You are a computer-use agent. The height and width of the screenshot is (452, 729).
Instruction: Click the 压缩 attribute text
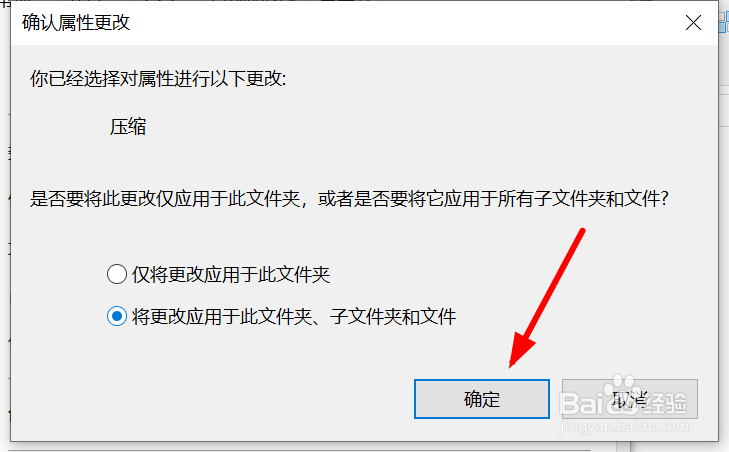pos(128,126)
